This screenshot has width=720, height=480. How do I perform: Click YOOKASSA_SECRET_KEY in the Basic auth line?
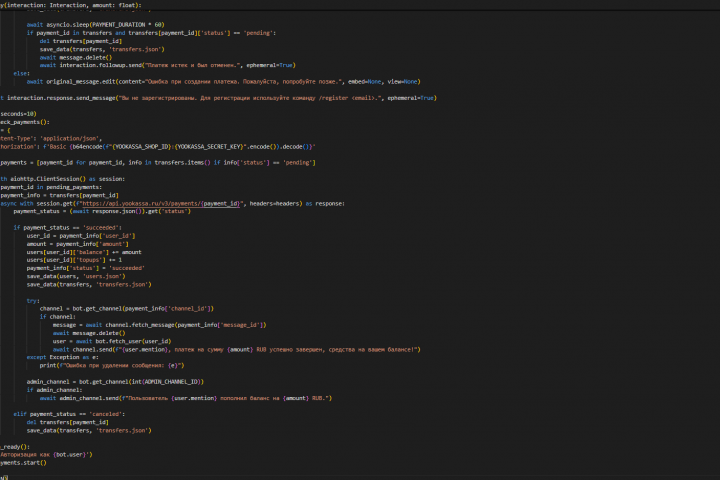209,147
